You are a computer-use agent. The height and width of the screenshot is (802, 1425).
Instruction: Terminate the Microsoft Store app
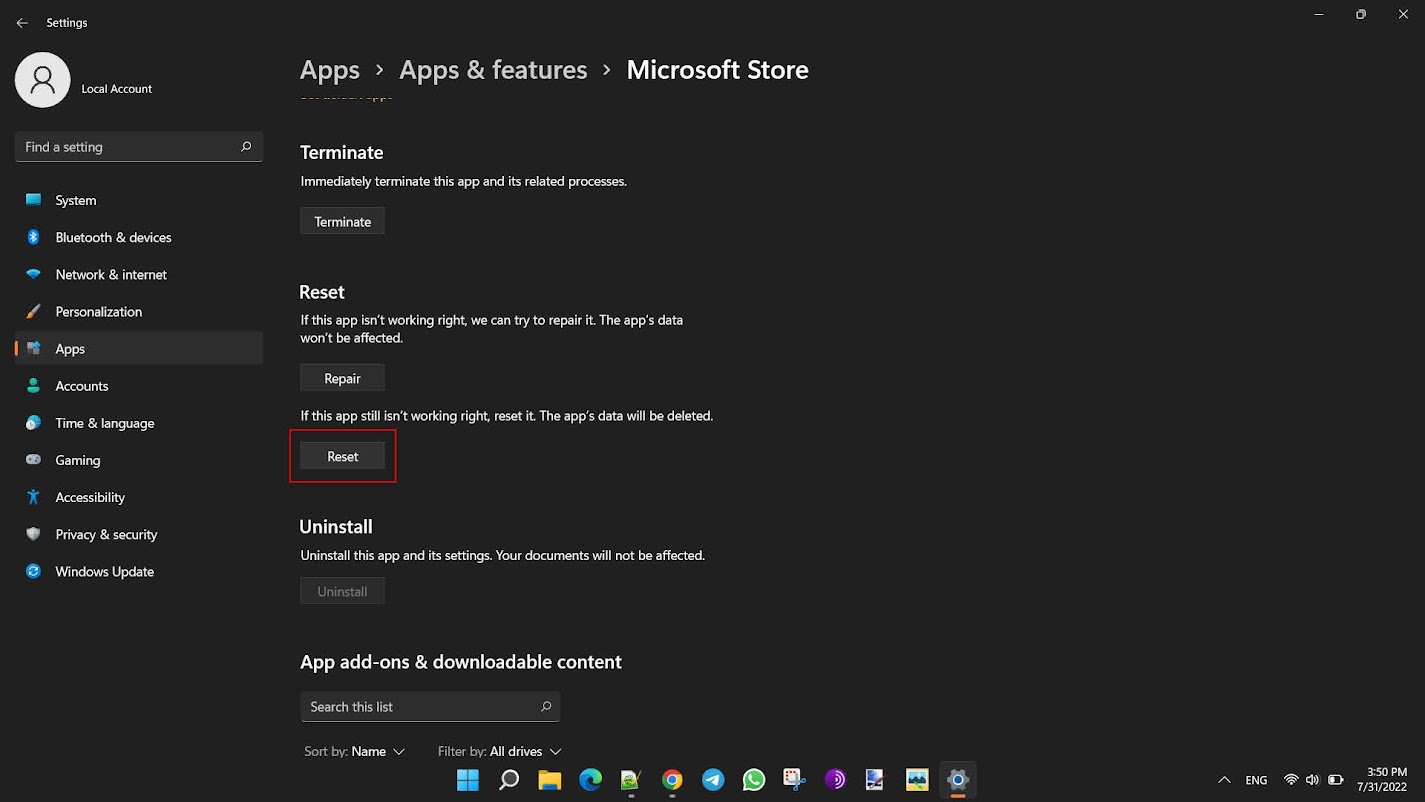point(342,221)
